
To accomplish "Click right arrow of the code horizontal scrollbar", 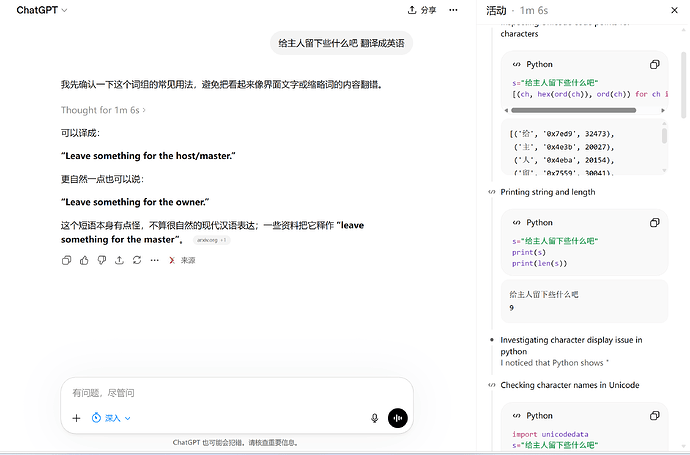I will (663, 110).
